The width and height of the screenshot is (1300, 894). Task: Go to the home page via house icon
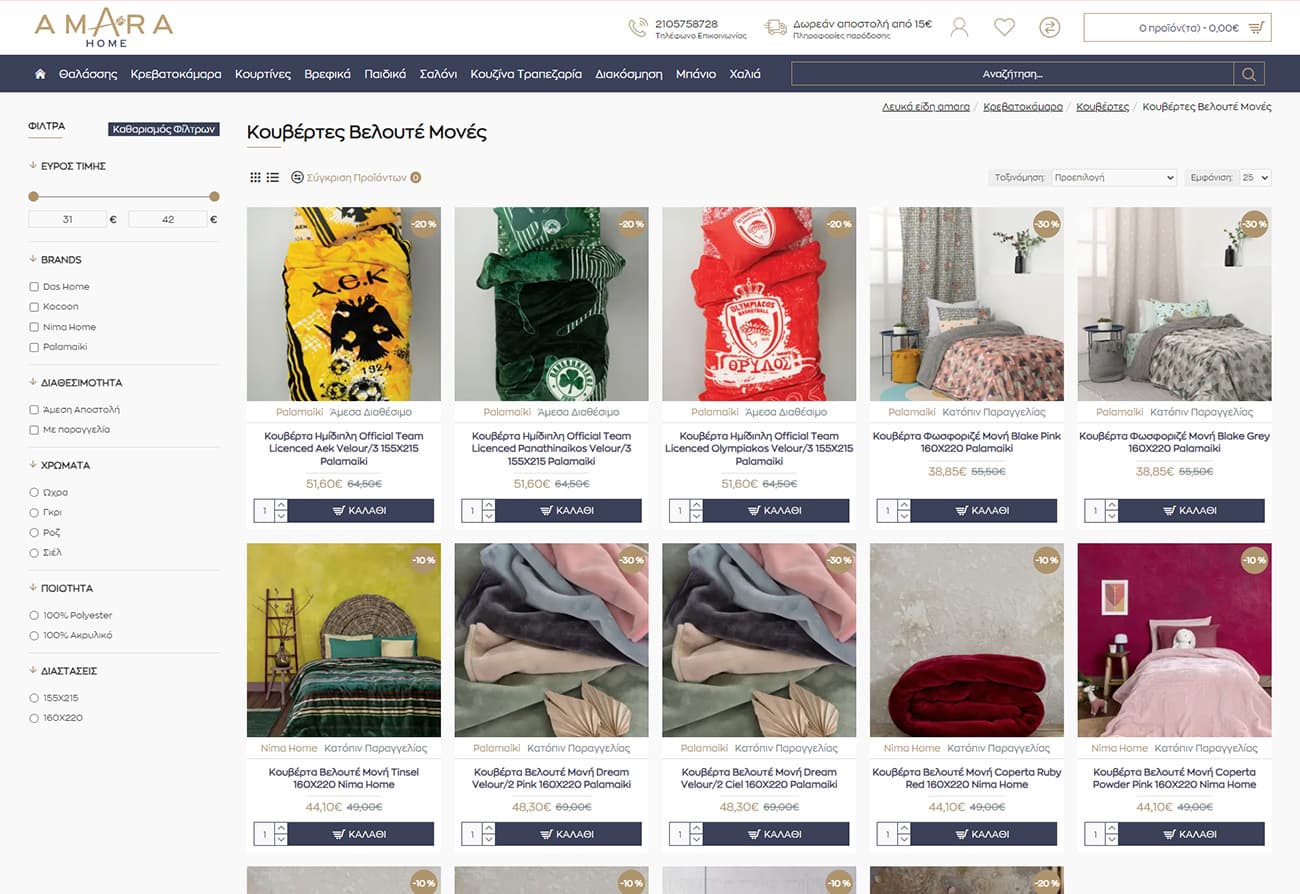pyautogui.click(x=40, y=74)
